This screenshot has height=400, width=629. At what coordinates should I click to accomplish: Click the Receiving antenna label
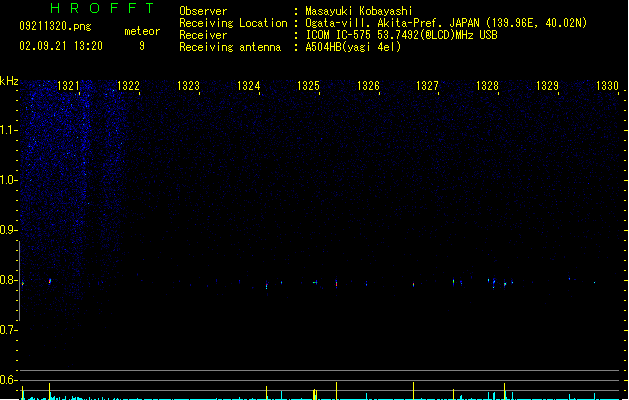(230, 47)
